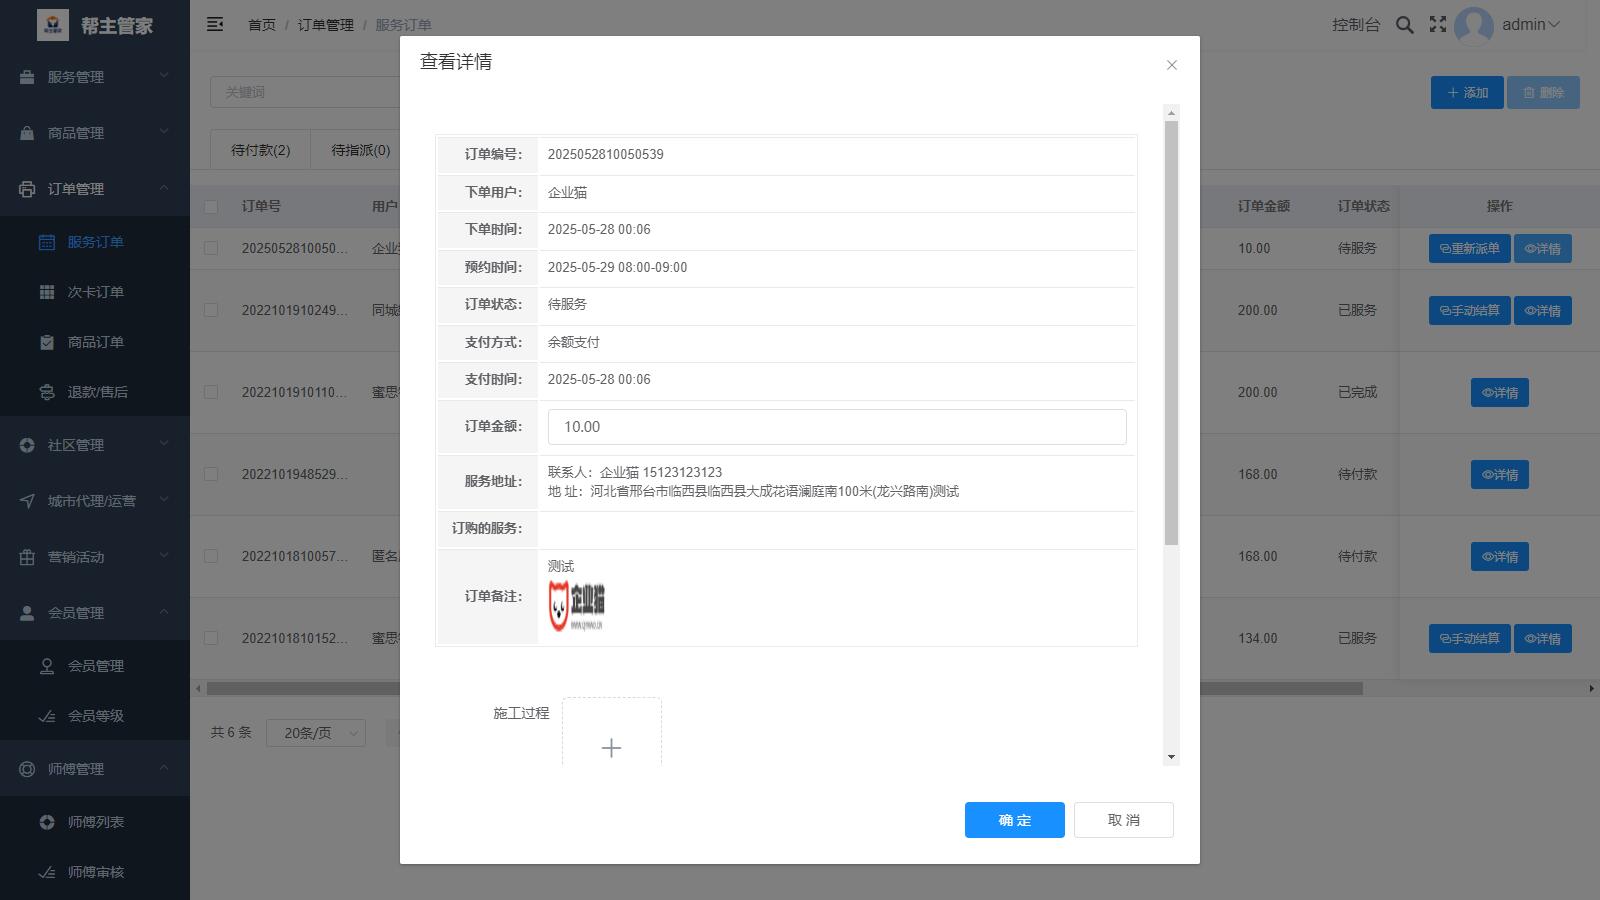Image resolution: width=1600 pixels, height=900 pixels.
Task: Click the table horizontal scrollbar
Action: click(784, 689)
